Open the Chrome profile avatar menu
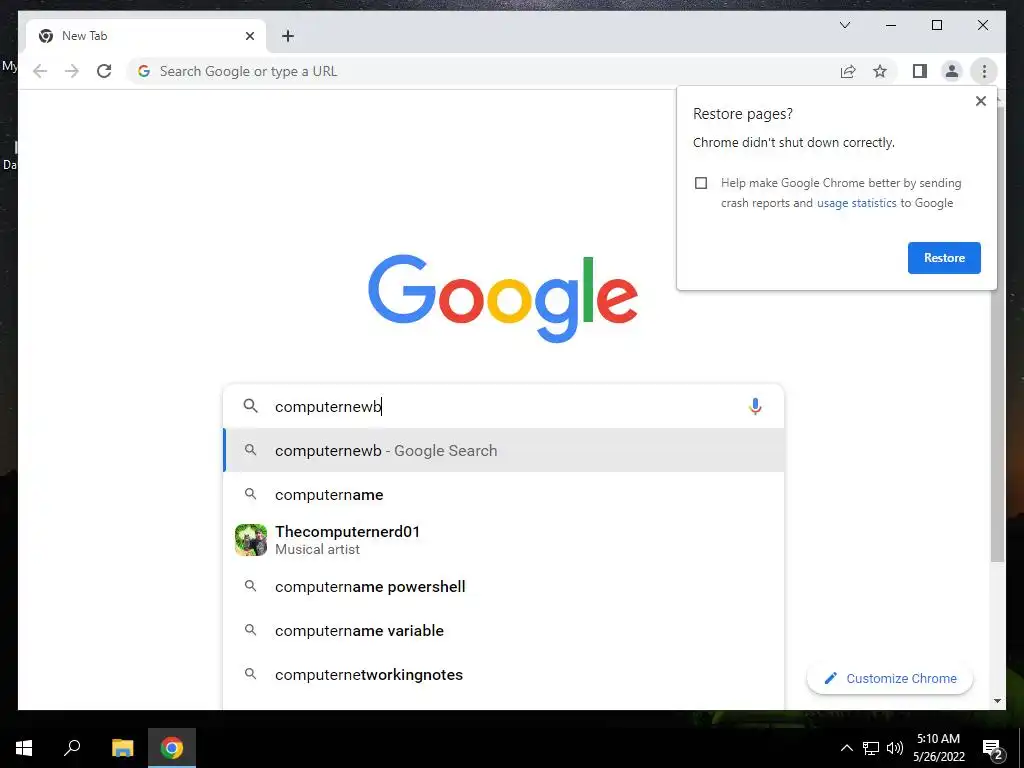Viewport: 1024px width, 768px height. pyautogui.click(x=952, y=71)
